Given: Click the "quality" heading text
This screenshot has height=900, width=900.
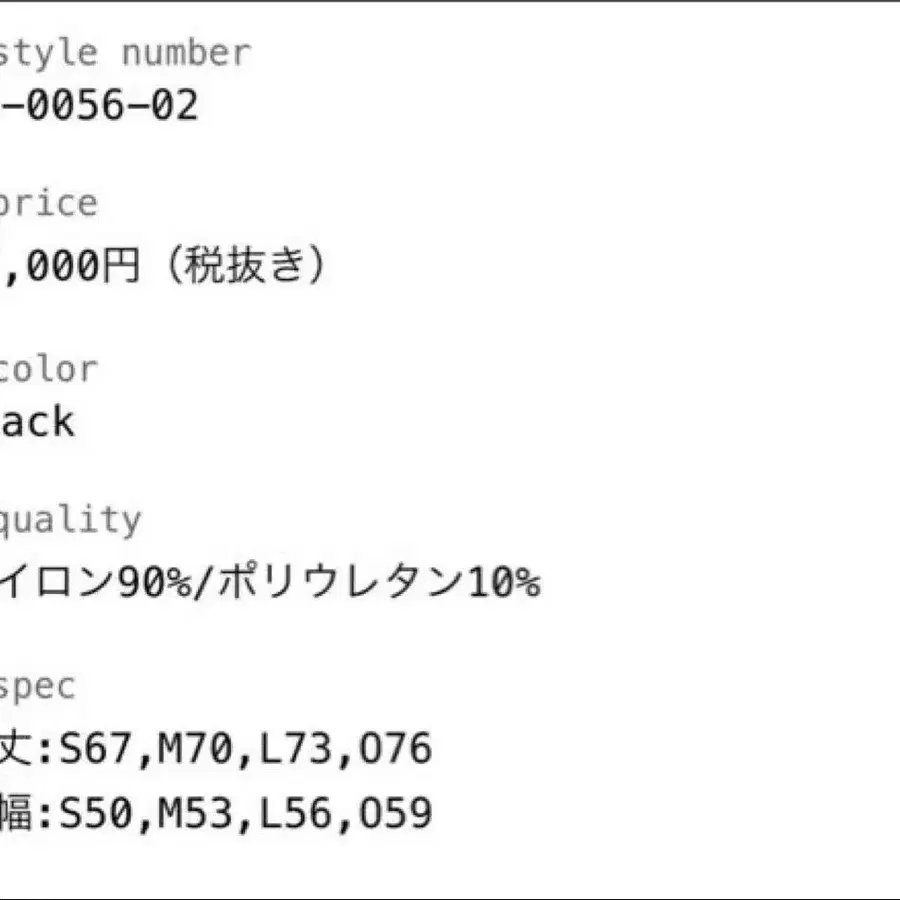Looking at the screenshot, I should point(70,520).
